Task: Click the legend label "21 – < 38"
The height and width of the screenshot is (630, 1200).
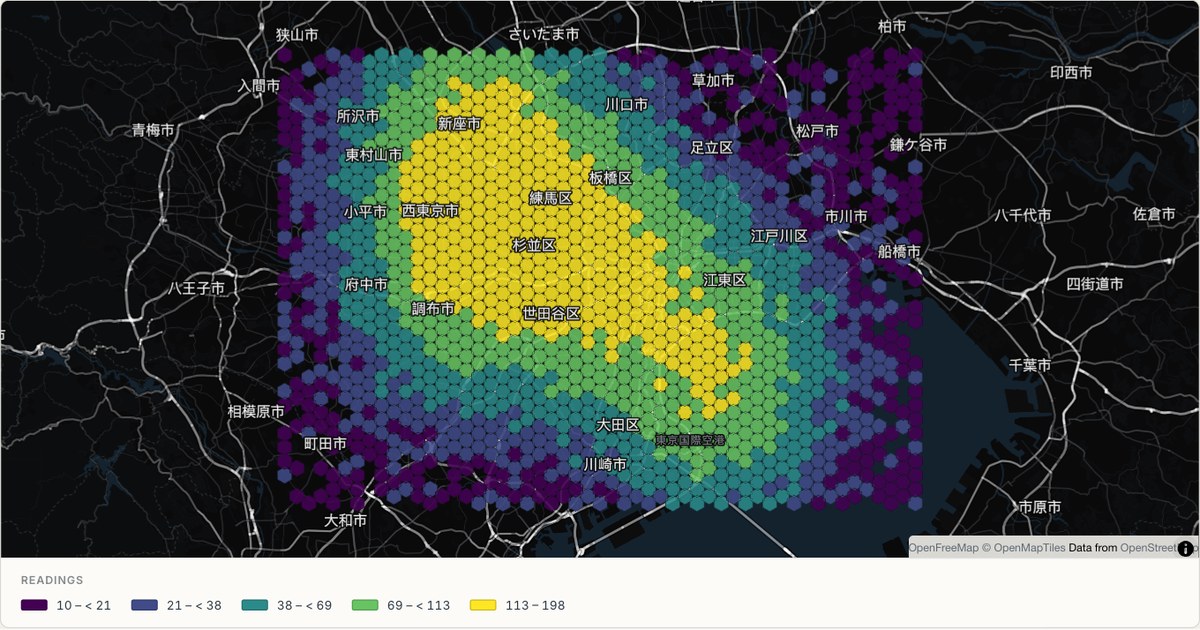Action: (194, 605)
